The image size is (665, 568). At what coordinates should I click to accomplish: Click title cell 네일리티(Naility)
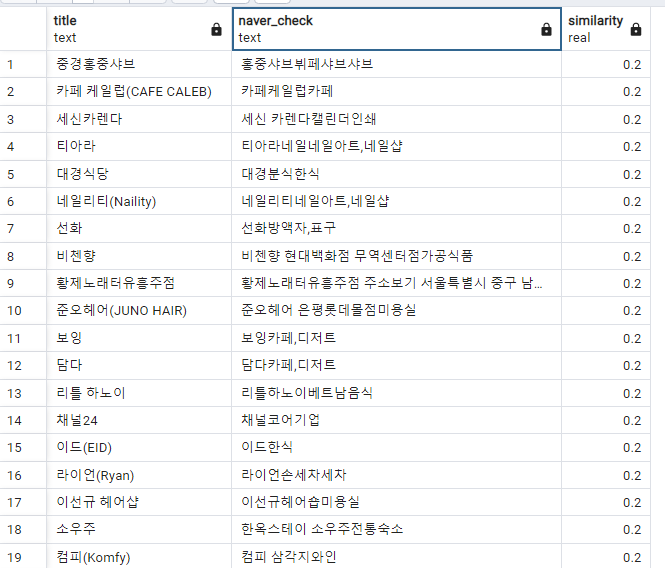(139, 201)
